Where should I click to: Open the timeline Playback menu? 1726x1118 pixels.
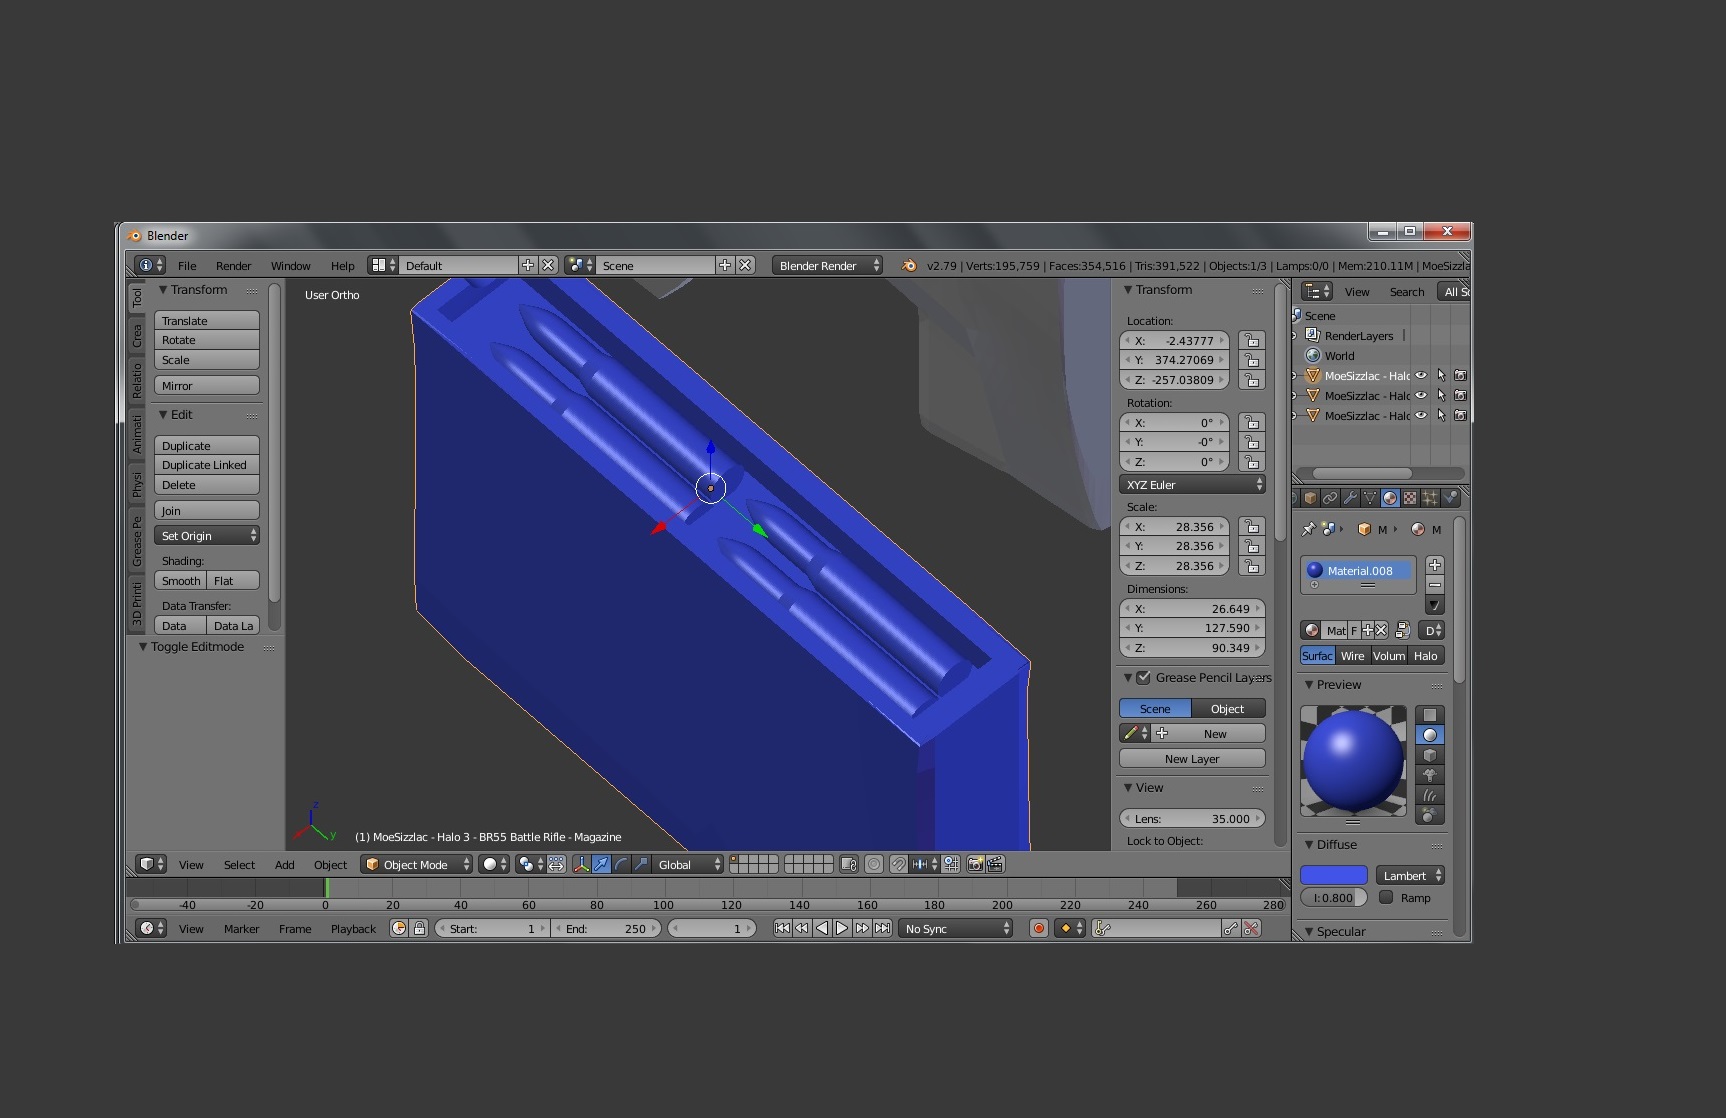(x=353, y=928)
